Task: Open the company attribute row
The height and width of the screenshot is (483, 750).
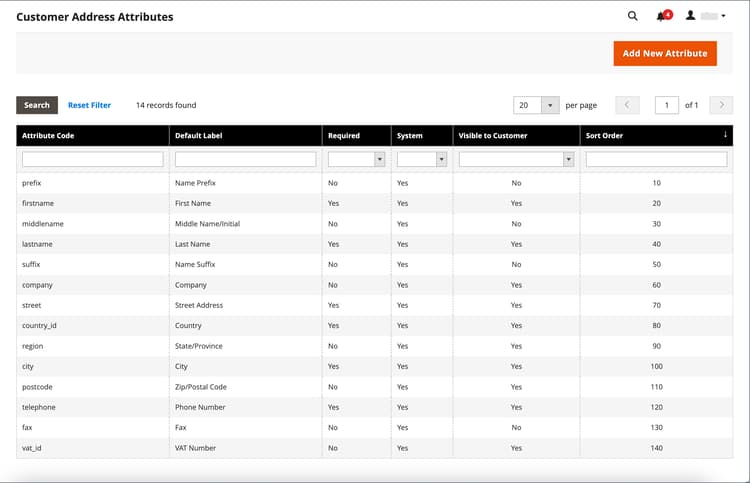Action: [x=375, y=285]
